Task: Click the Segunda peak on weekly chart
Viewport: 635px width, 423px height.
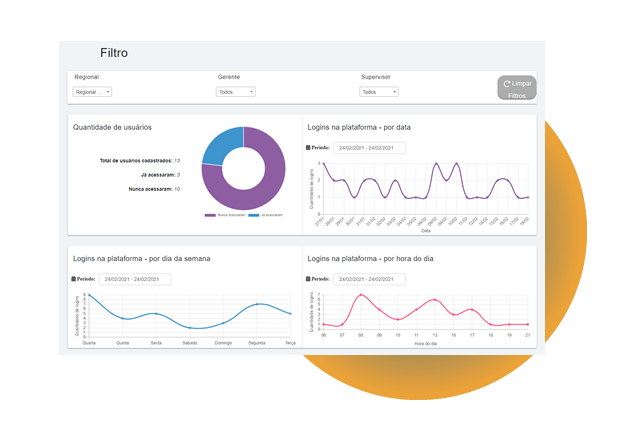Action: point(257,304)
